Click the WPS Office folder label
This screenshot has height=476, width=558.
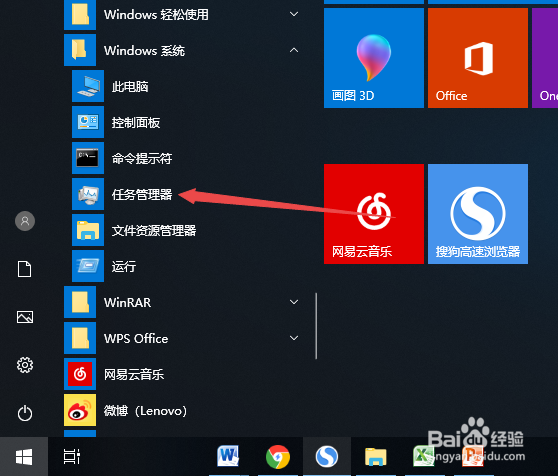(x=136, y=338)
